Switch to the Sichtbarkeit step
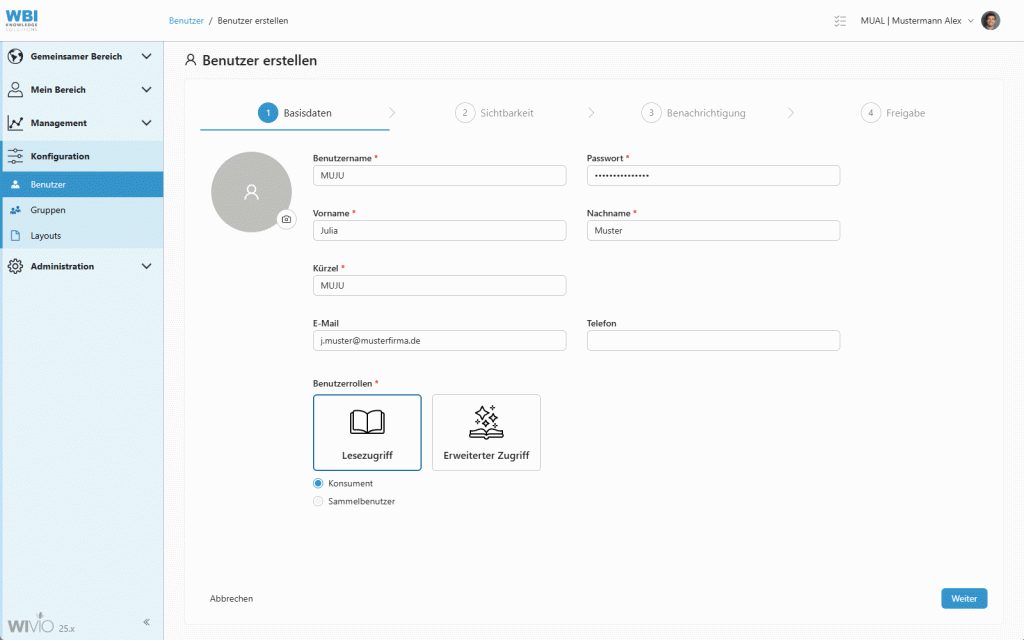 [497, 113]
